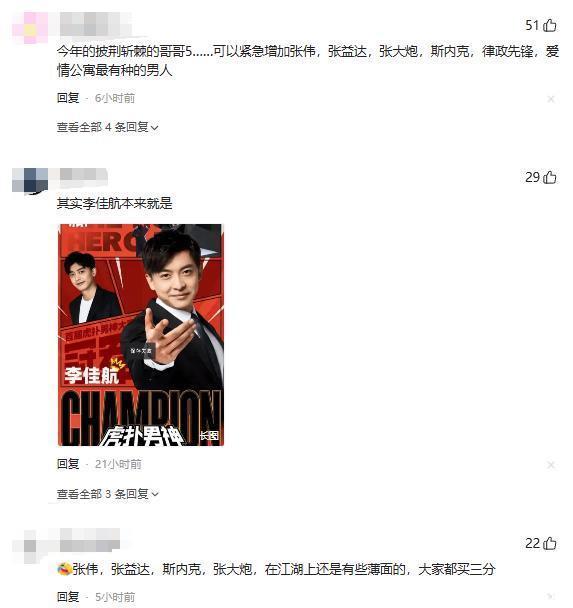The image size is (573, 608).
Task: Open the third commenter's blurred username
Action: coord(90,540)
